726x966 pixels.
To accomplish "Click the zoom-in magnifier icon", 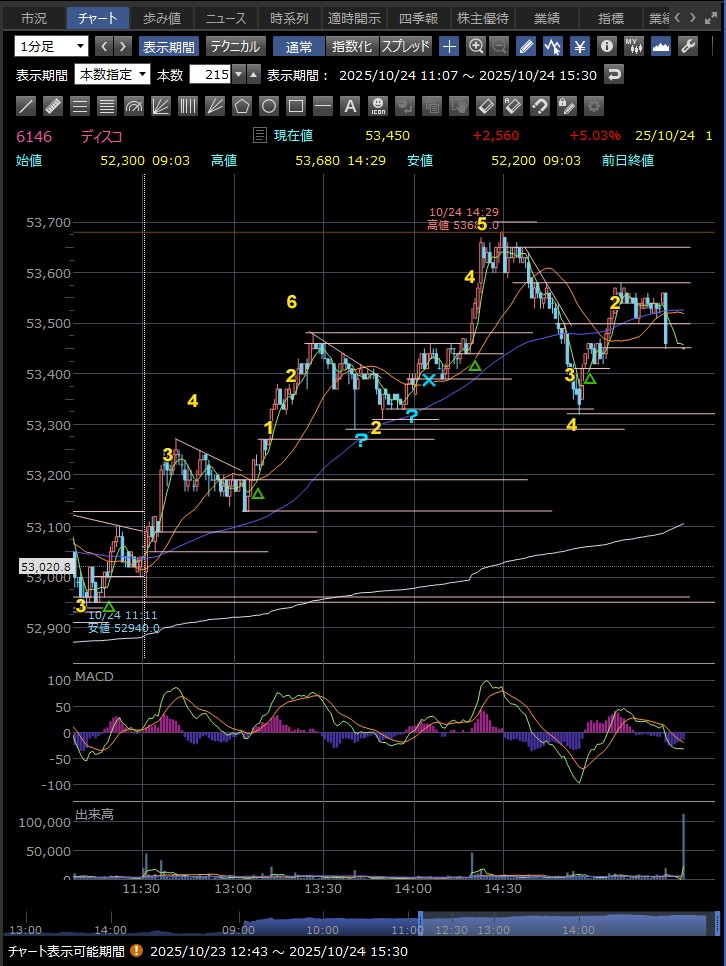I will (476, 46).
